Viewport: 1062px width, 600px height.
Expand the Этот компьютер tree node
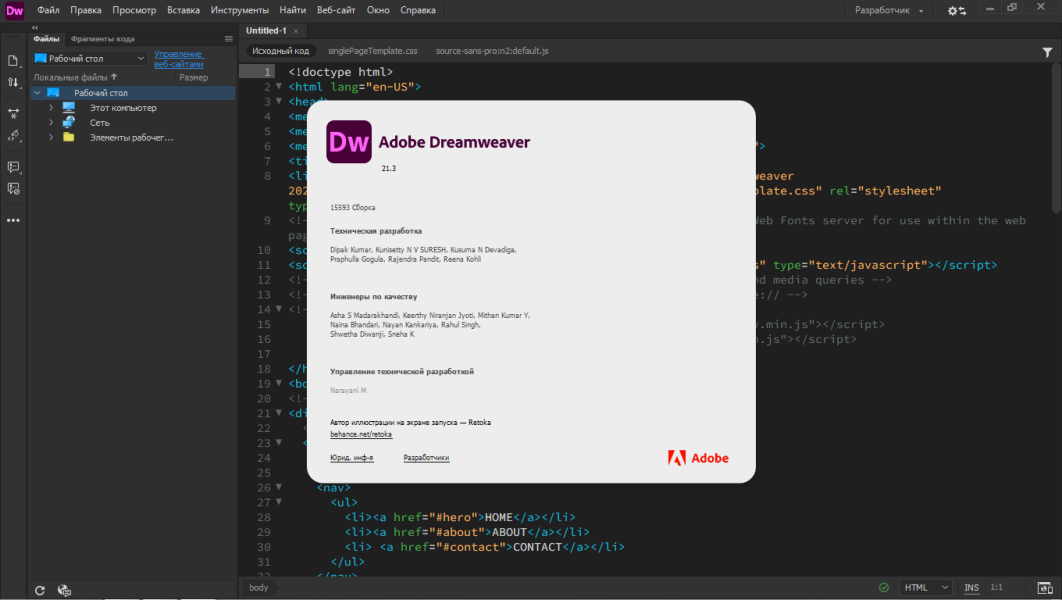click(51, 108)
